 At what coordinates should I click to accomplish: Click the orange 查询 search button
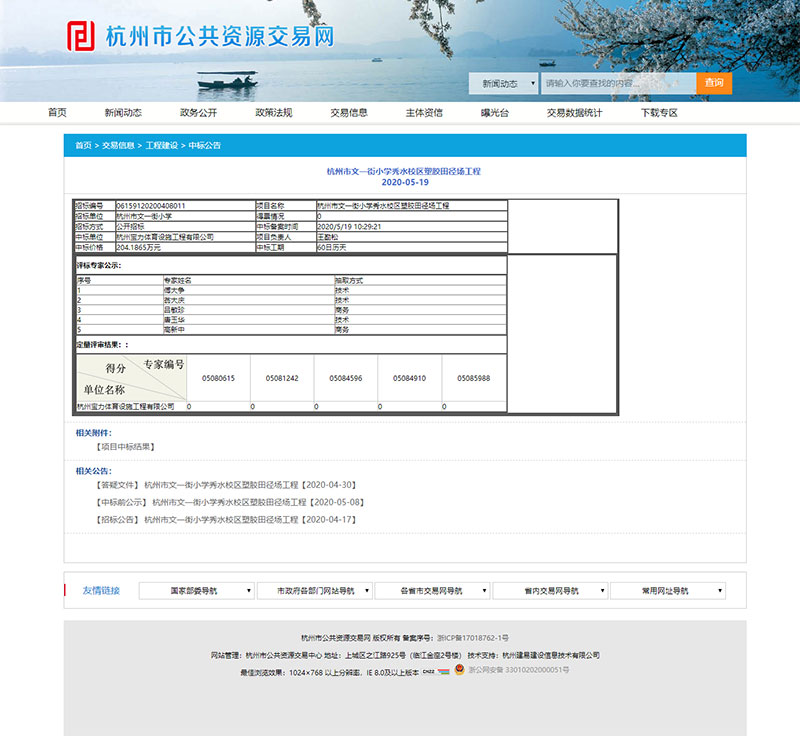(x=714, y=81)
